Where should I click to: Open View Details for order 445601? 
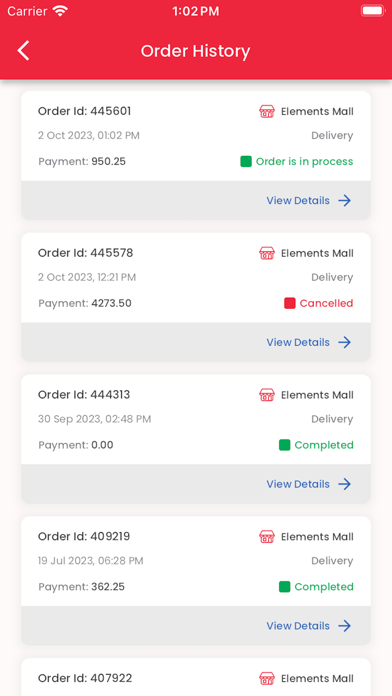point(298,201)
